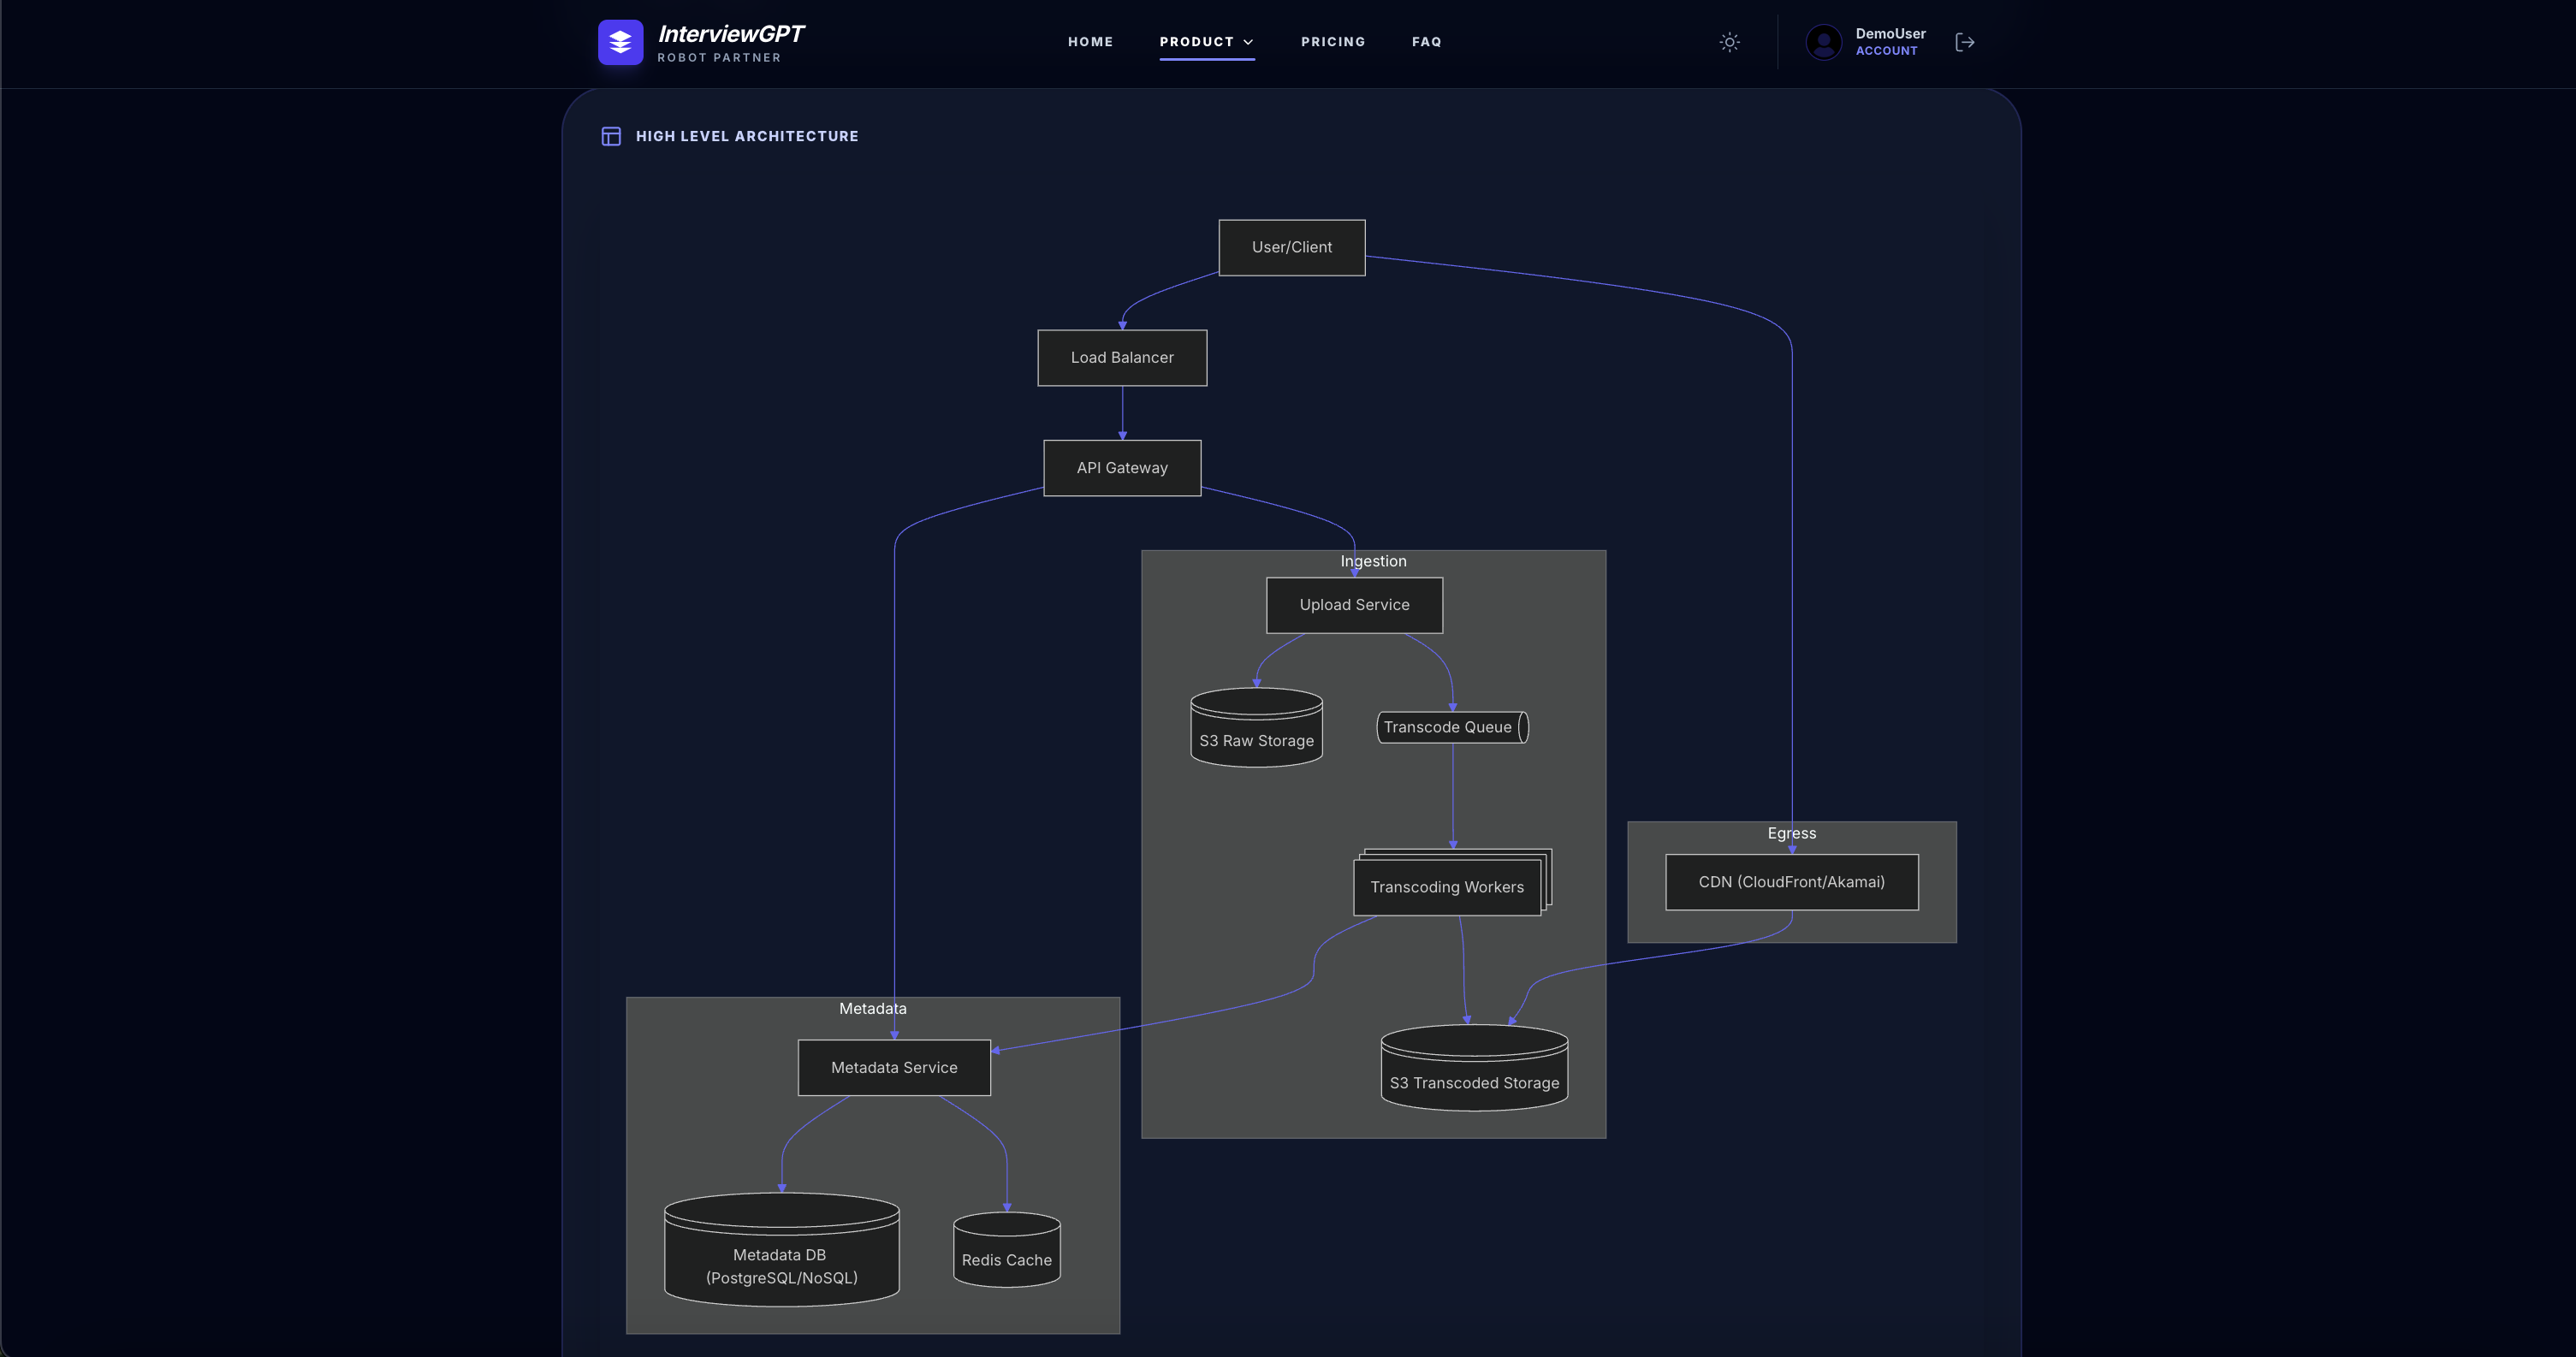Screen dimensions: 2576x1357
Task: Select the CDN (CloudFront/Akamai) node
Action: 1791,882
